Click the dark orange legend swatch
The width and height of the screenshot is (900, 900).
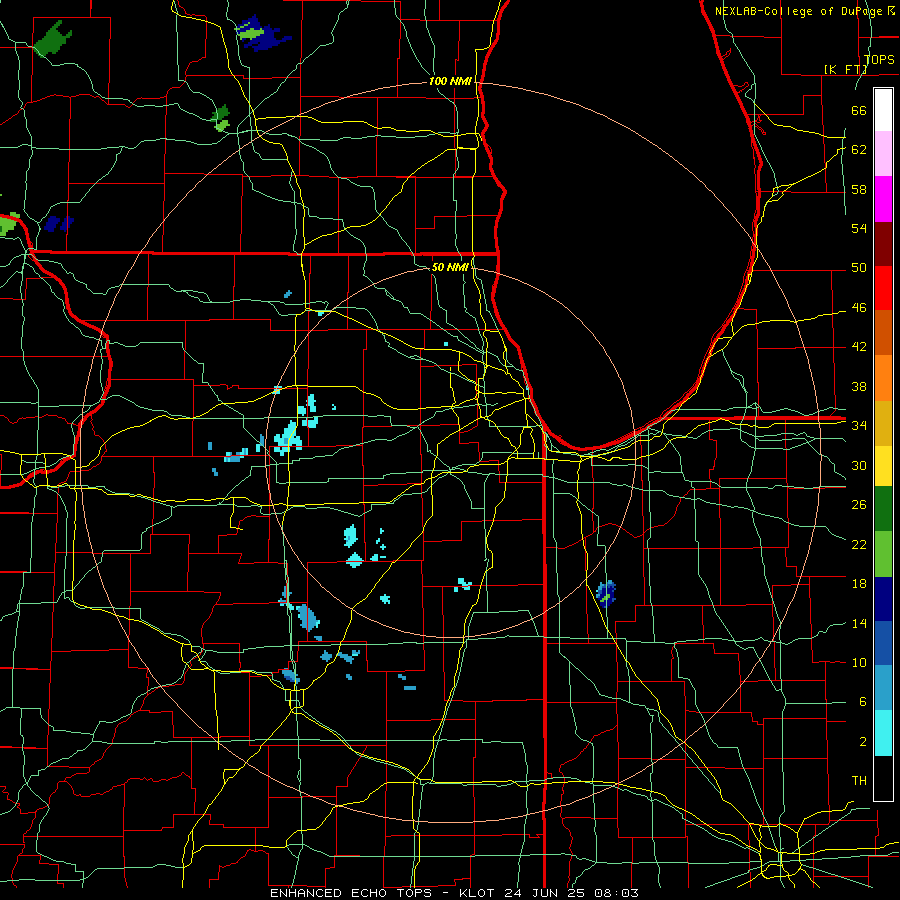[883, 333]
